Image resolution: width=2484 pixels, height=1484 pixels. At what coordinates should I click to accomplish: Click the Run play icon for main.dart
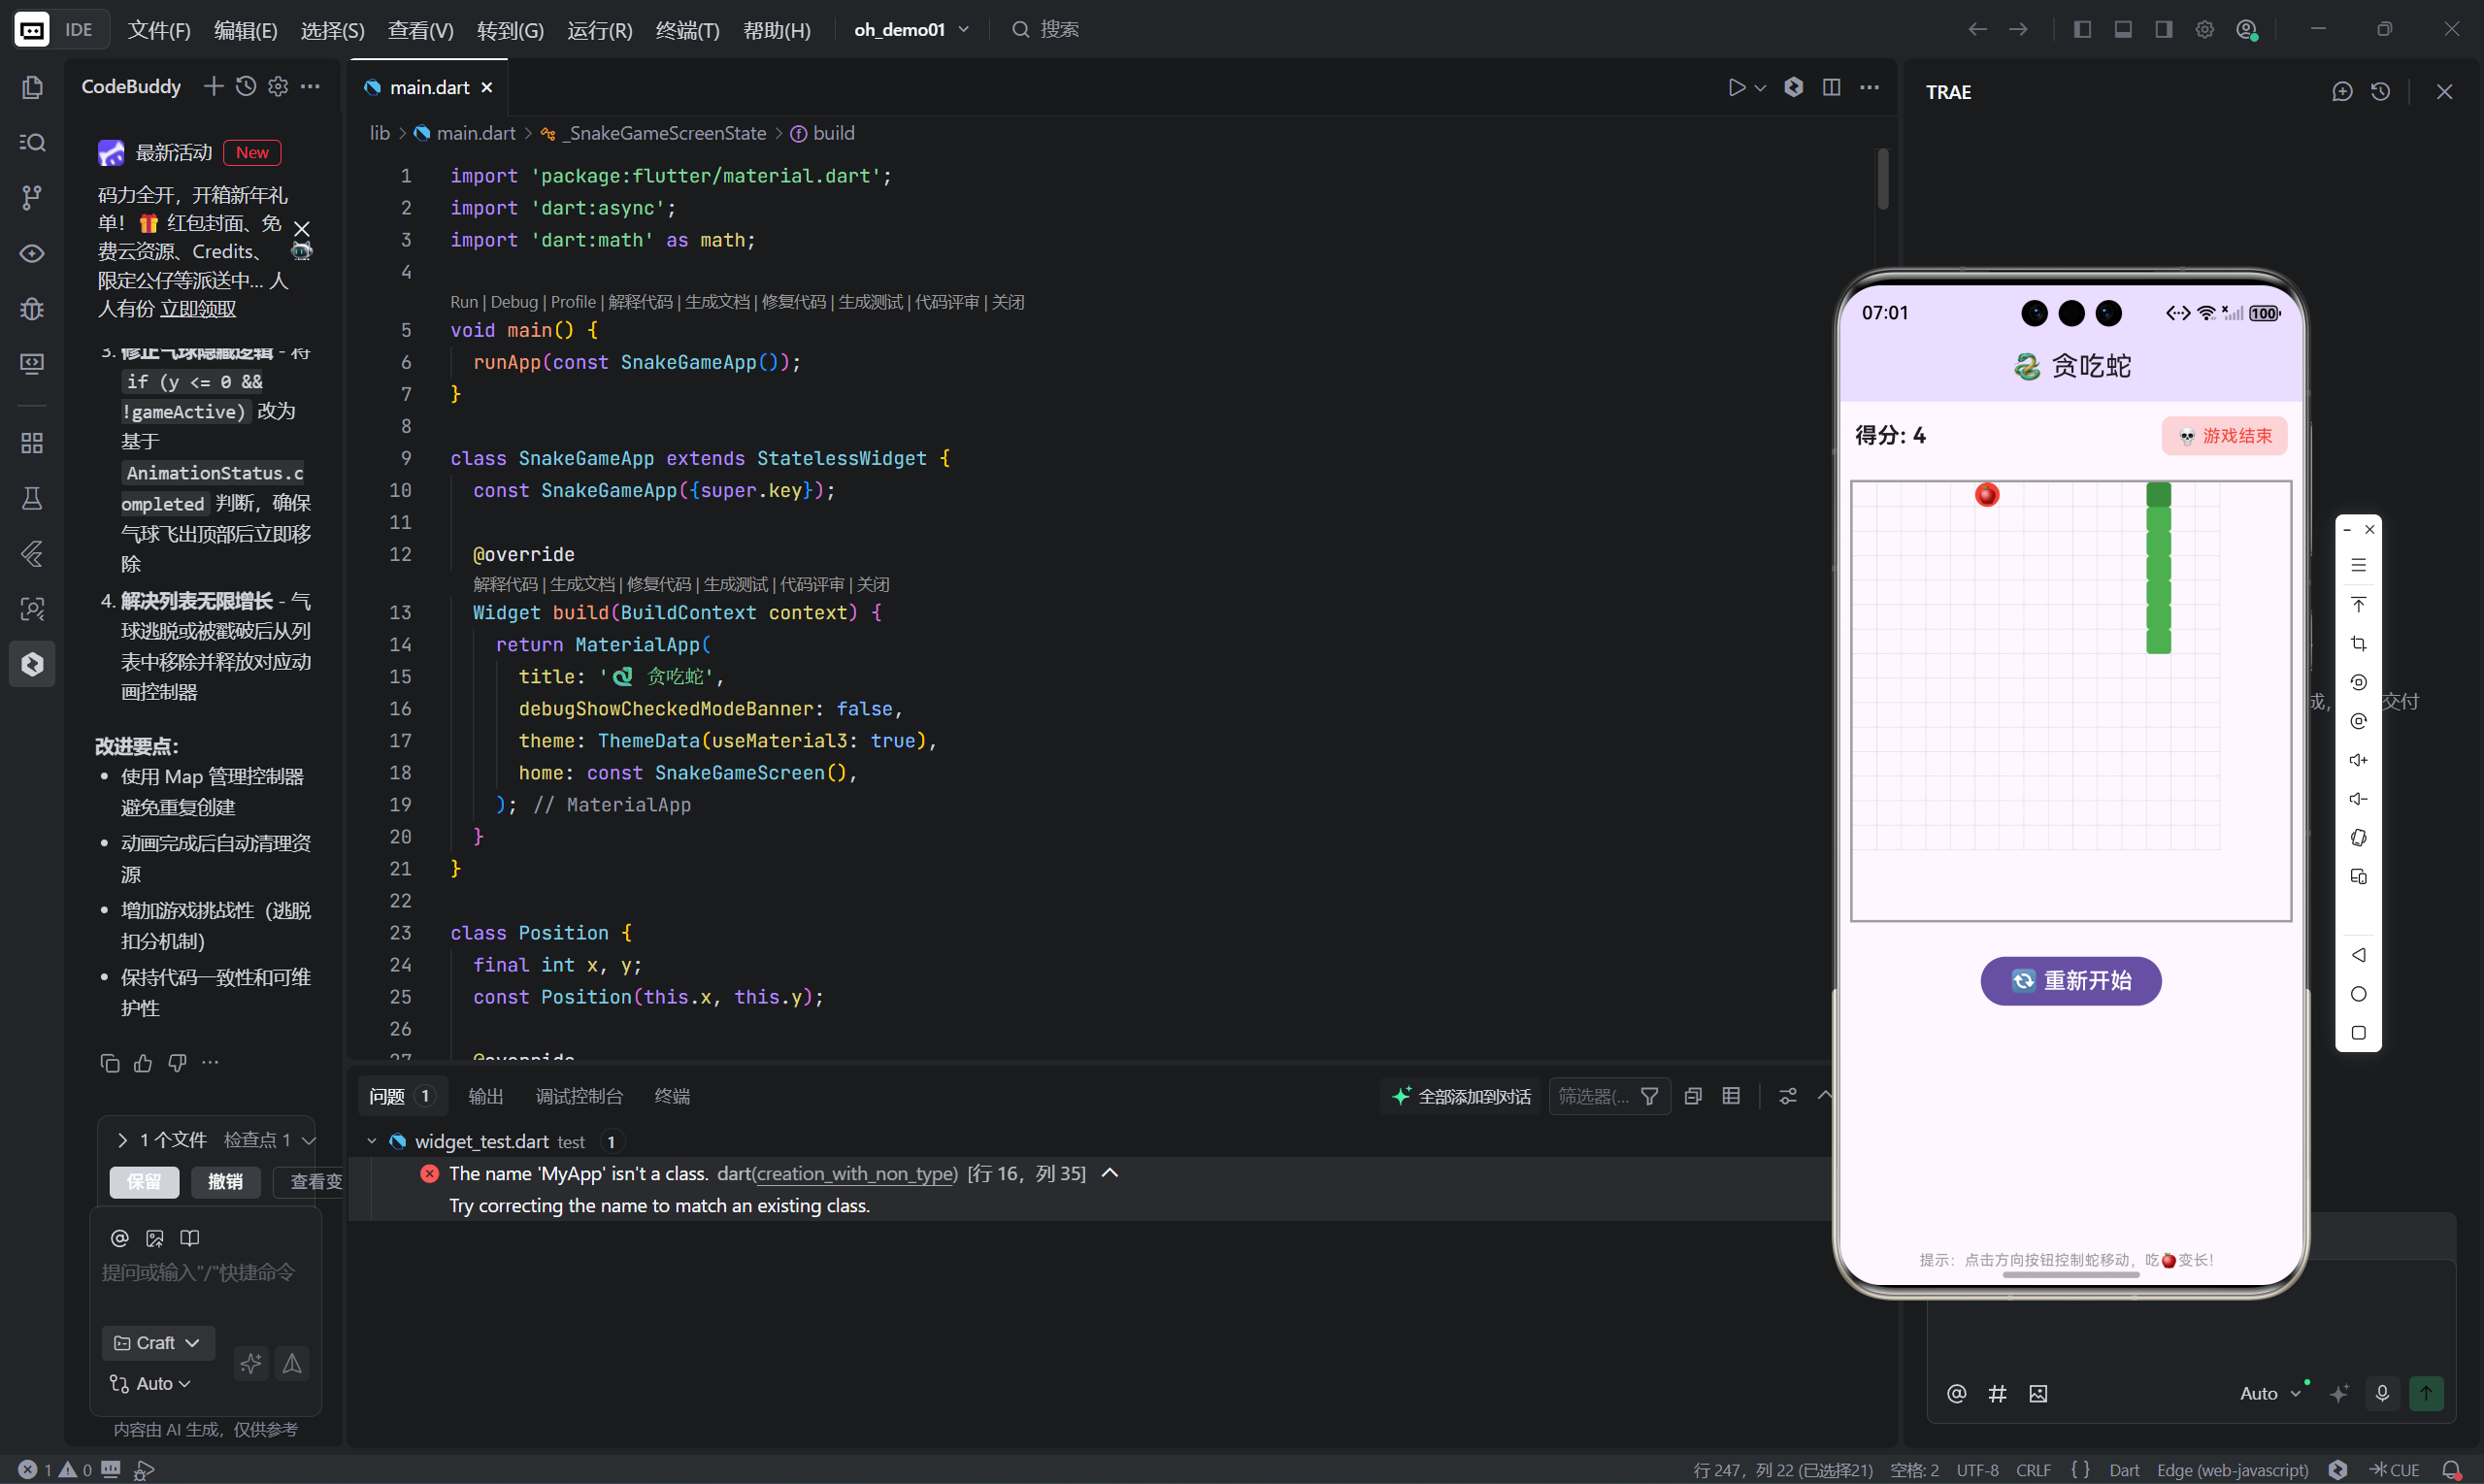1736,87
